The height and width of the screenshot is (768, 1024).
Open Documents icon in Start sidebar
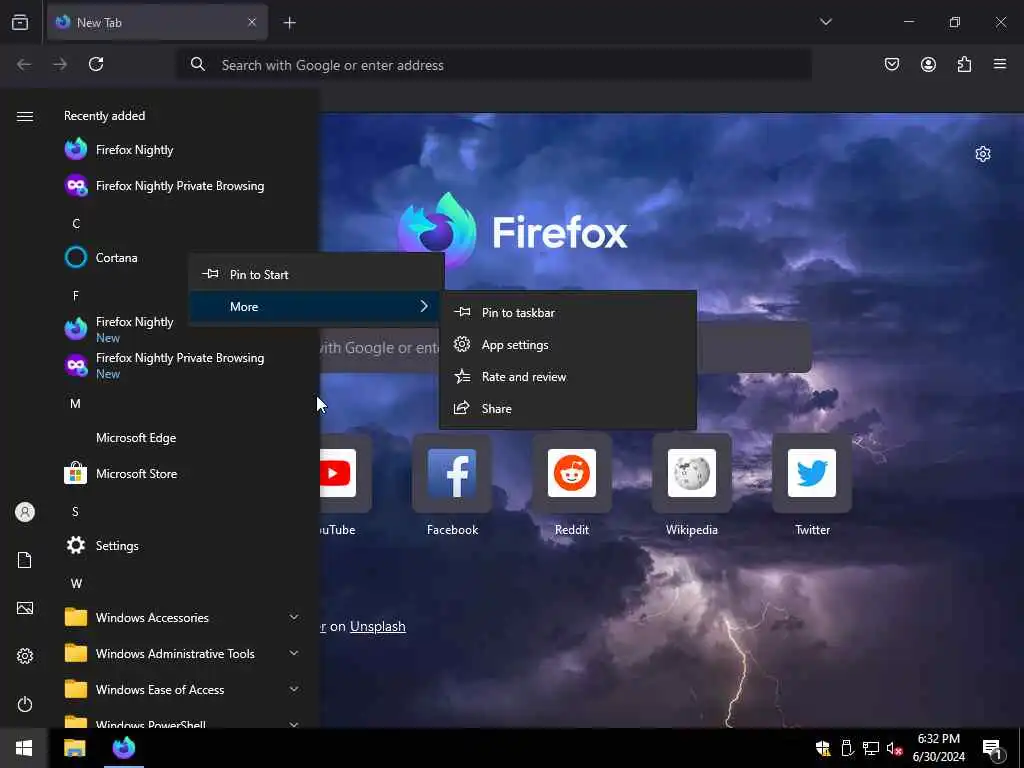(25, 560)
